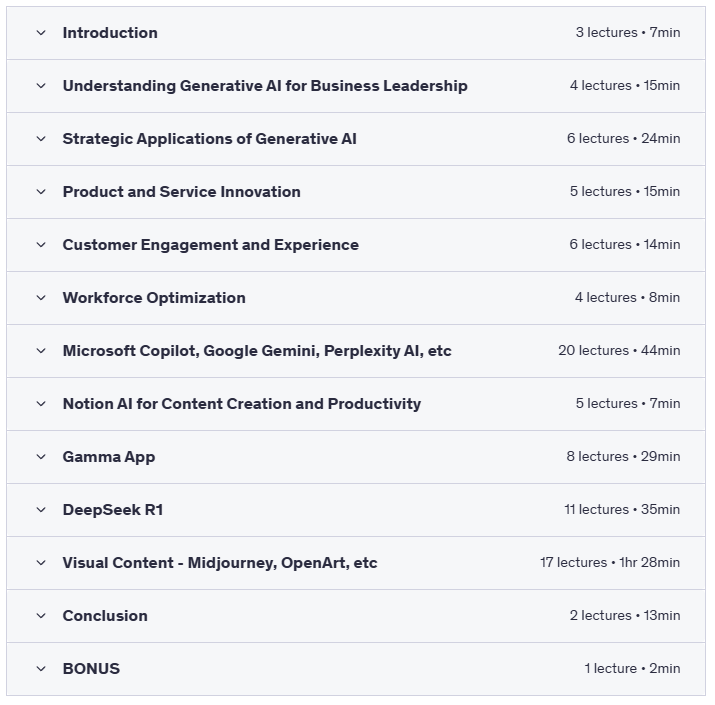The height and width of the screenshot is (705, 715).
Task: Click "17 lectures • 1hr 28min" duration text
Action: pyautogui.click(x=610, y=563)
